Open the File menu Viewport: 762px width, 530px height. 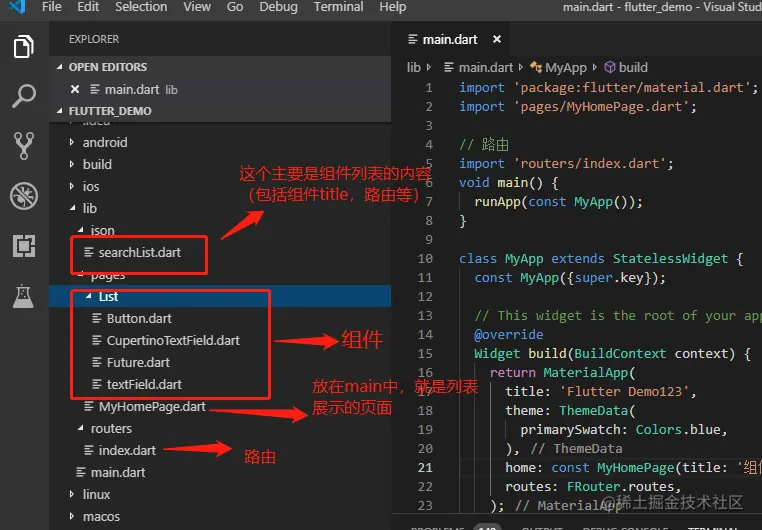point(52,7)
